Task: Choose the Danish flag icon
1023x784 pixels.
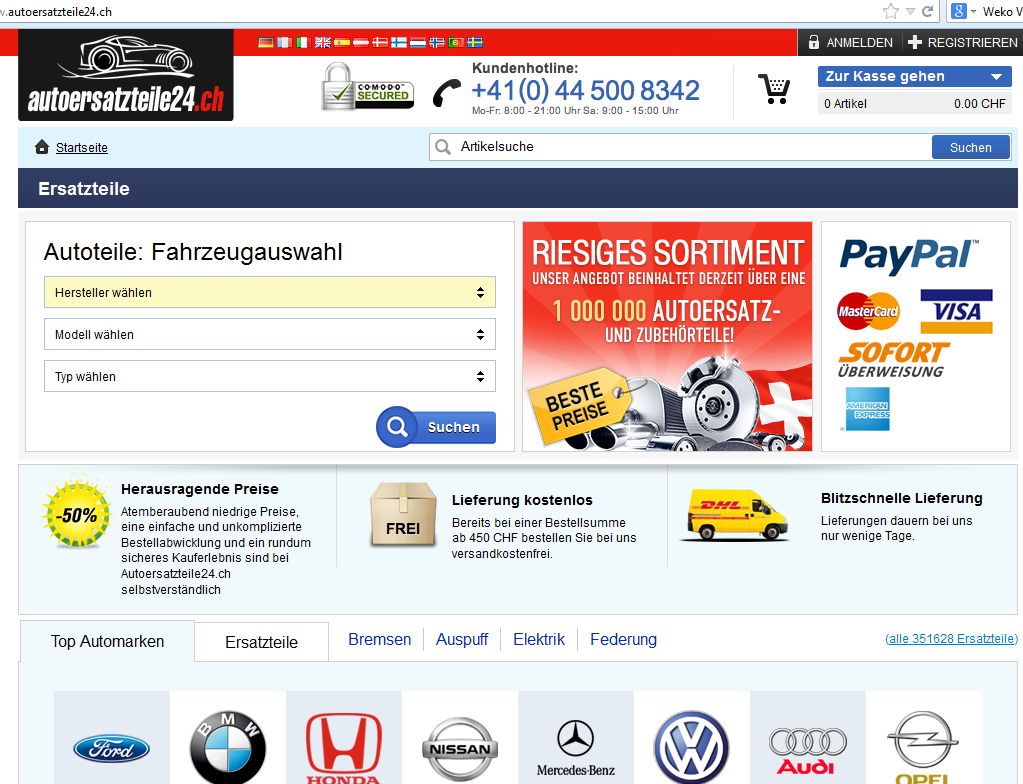Action: (x=380, y=42)
